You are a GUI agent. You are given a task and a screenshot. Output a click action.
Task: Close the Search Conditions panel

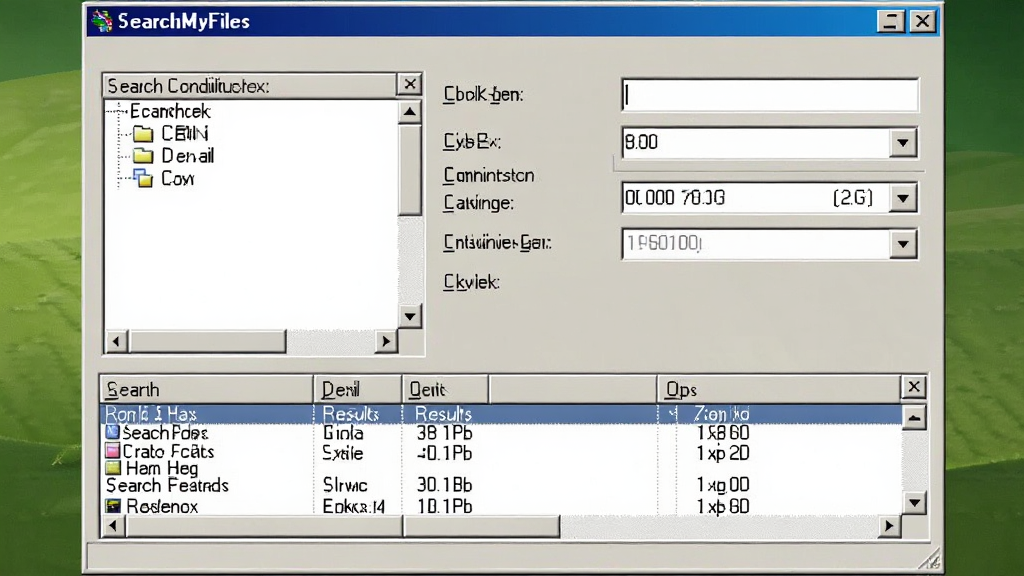tap(409, 84)
